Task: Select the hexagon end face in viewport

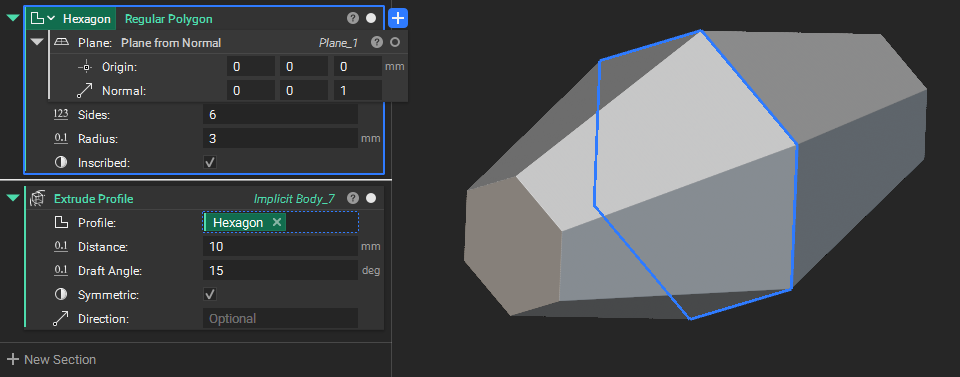Action: 511,245
